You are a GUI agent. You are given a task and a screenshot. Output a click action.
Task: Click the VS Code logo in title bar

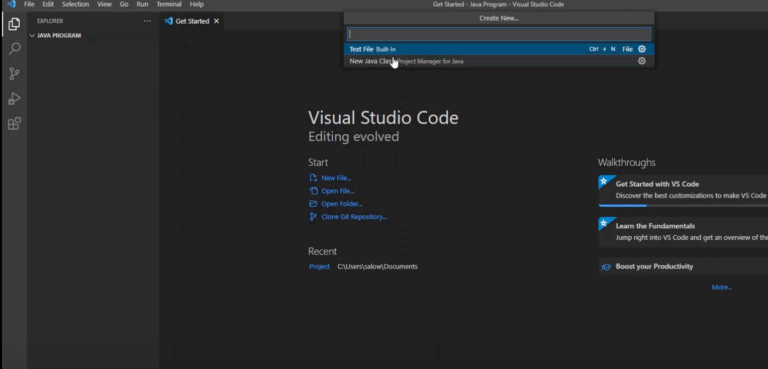pyautogui.click(x=11, y=4)
